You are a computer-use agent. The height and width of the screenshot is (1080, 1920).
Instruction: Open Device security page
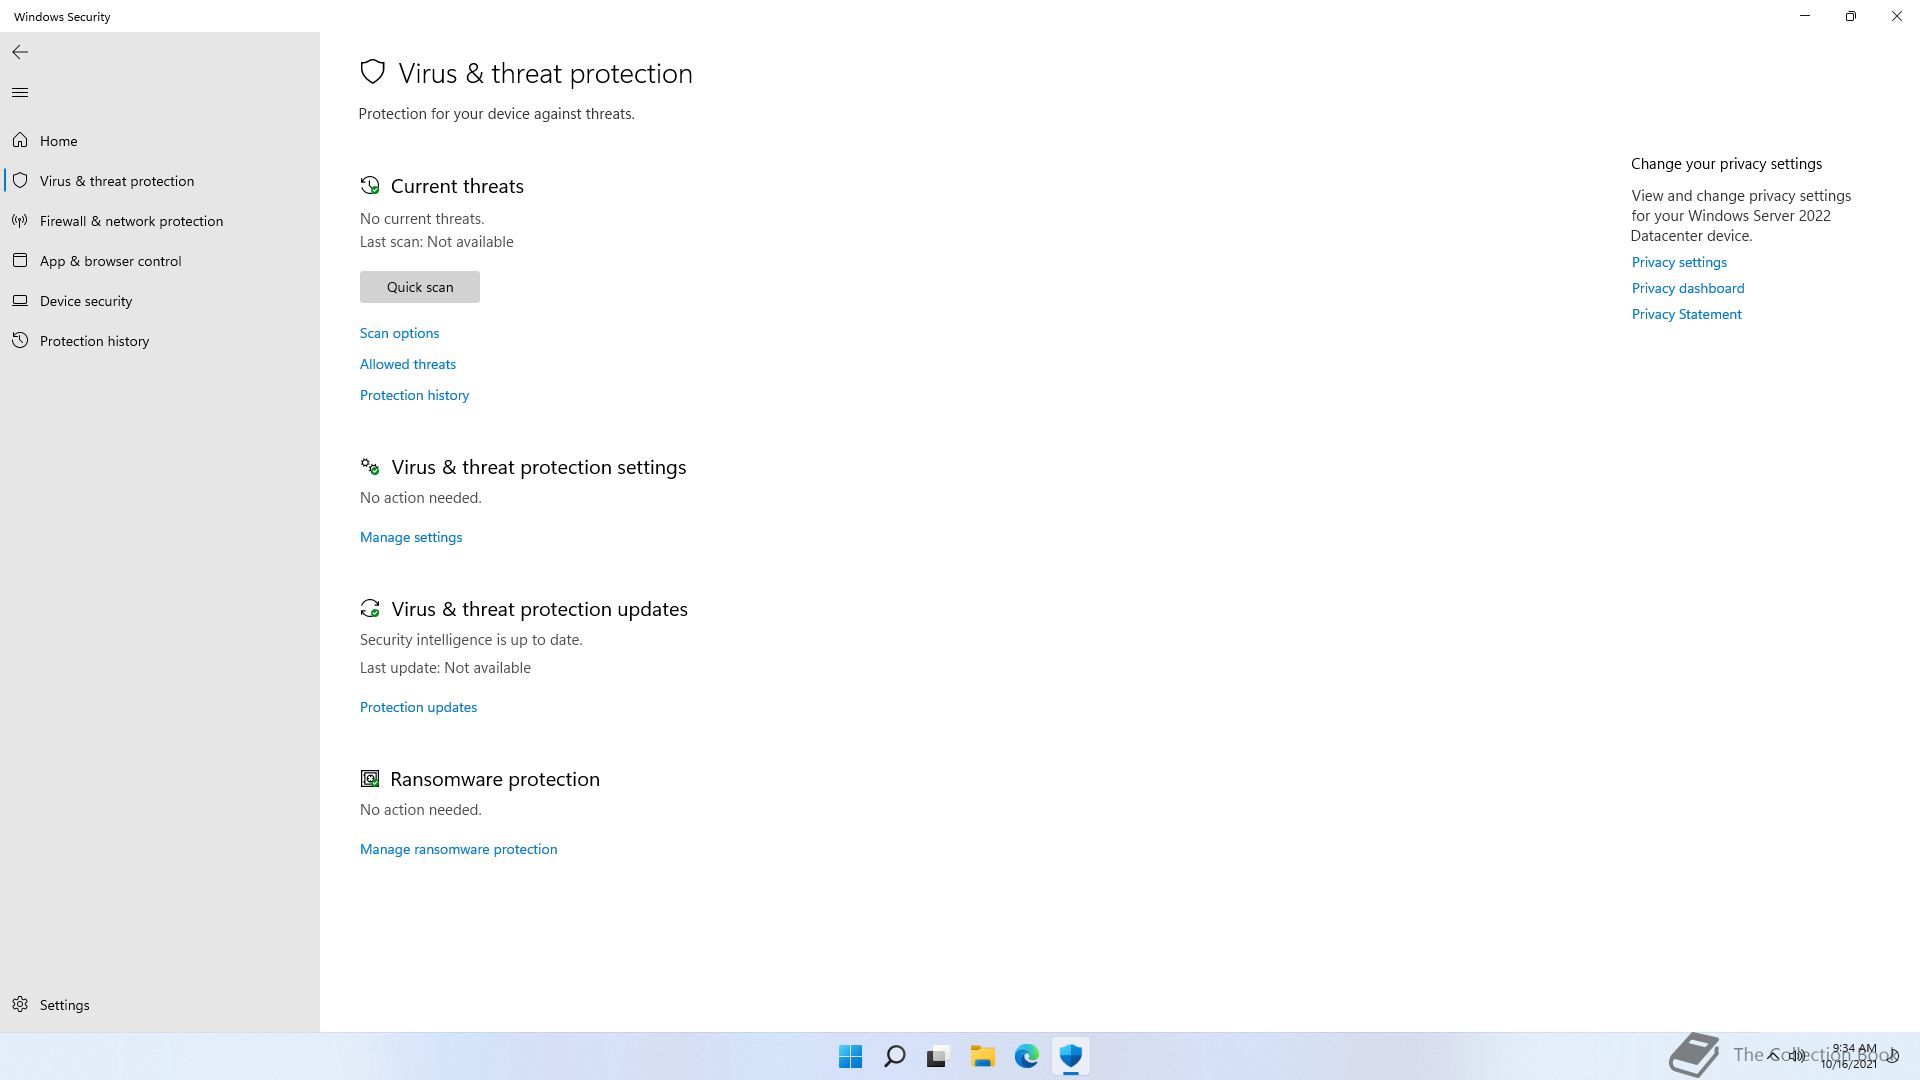pos(160,301)
